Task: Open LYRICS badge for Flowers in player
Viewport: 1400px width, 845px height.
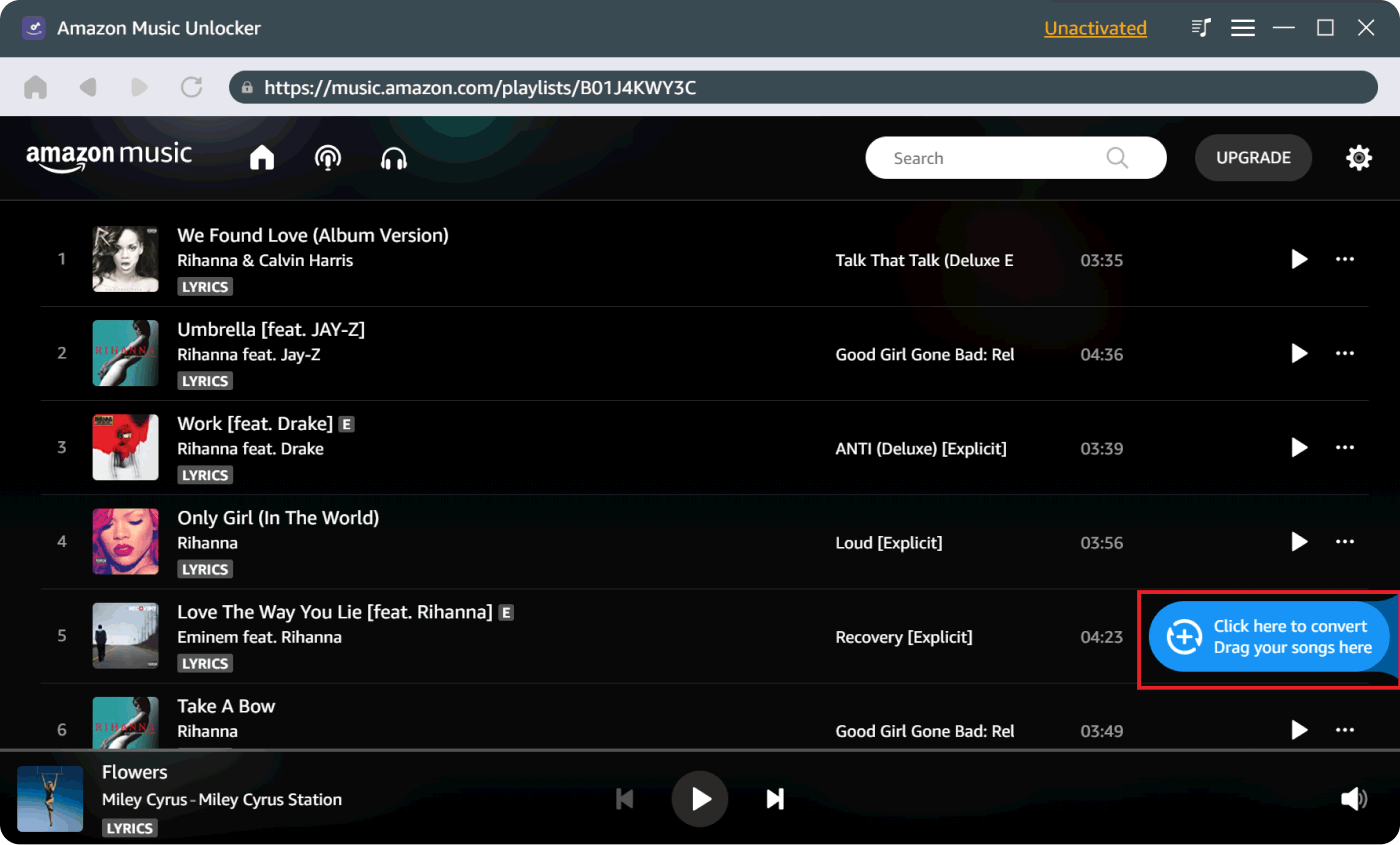Action: pyautogui.click(x=130, y=828)
